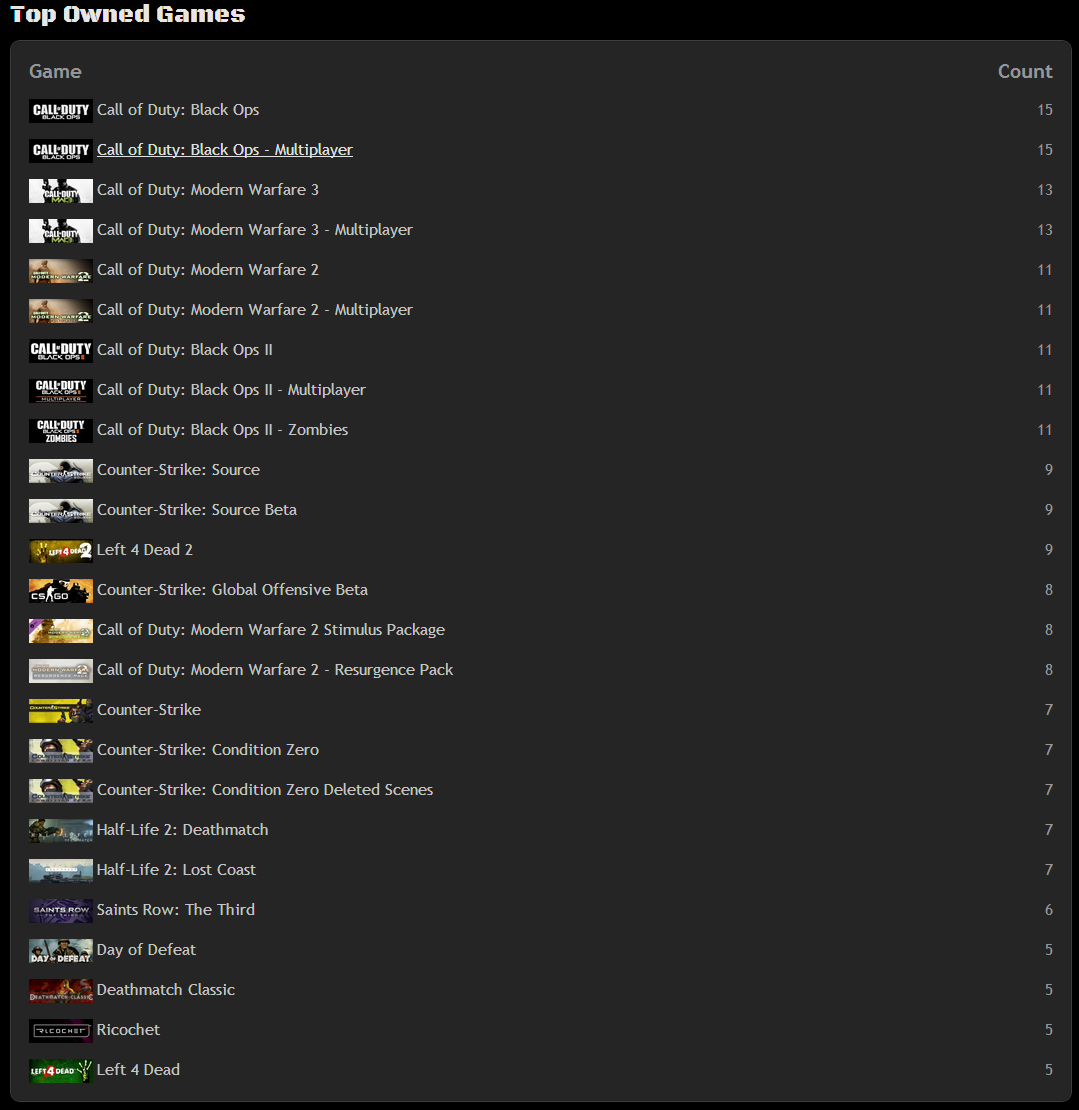The height and width of the screenshot is (1110, 1079).
Task: Click the Modern Warfare 2 - Multiplayer icon
Action: (x=61, y=311)
